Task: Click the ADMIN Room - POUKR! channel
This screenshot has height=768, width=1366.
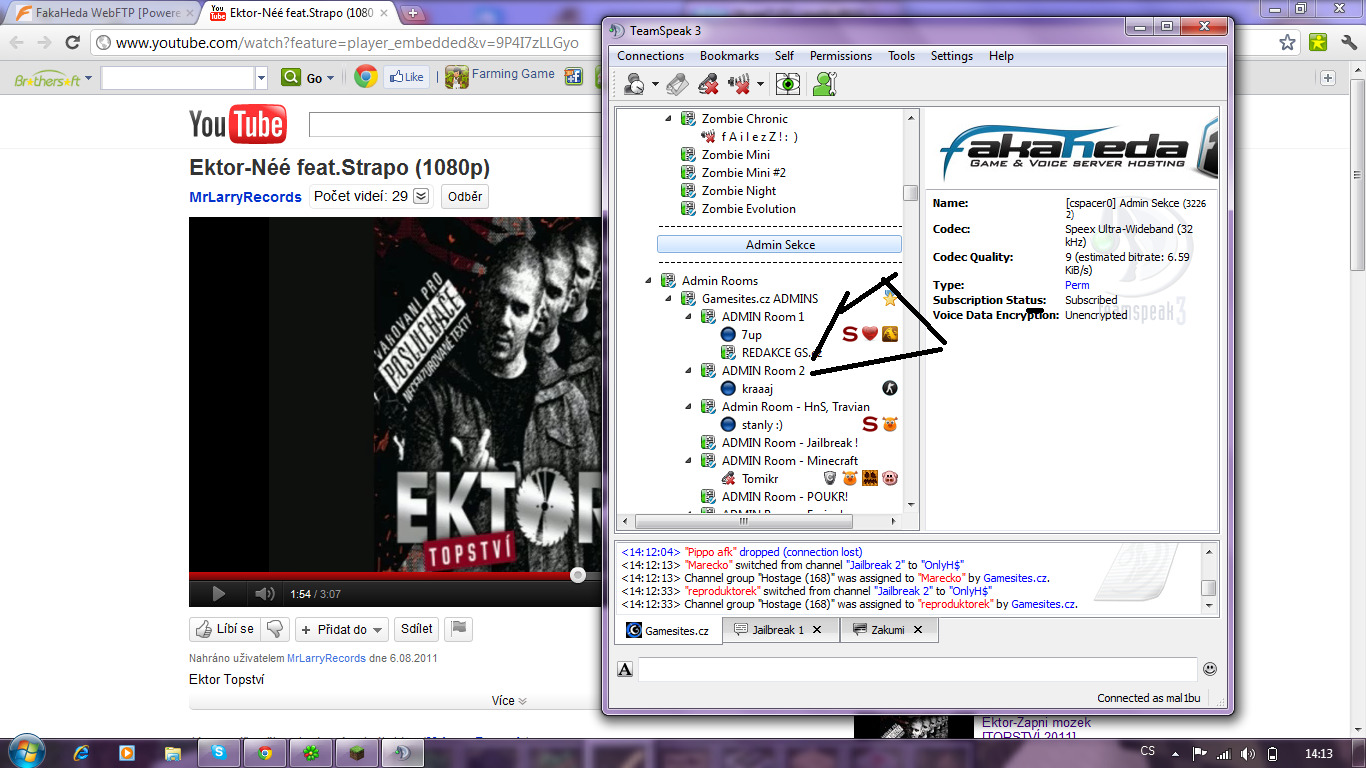Action: tap(785, 497)
